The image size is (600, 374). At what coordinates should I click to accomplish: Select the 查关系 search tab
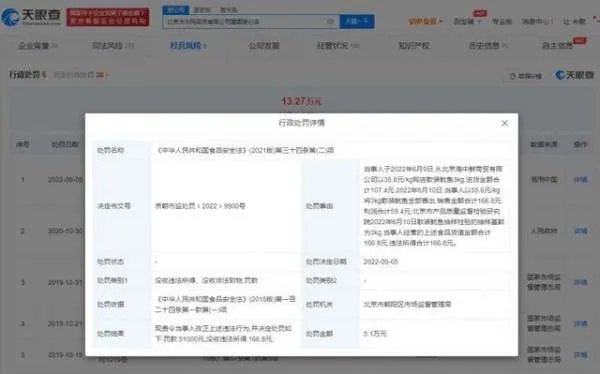(x=228, y=10)
